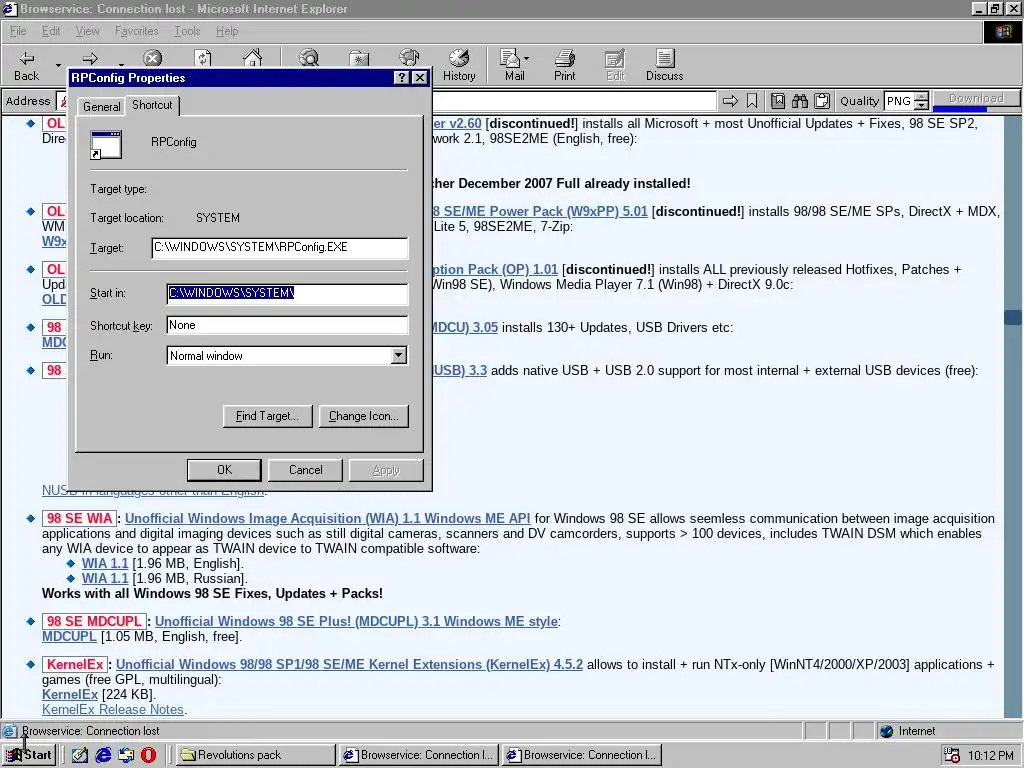Open the Unofficial Windows Image Acquisition link
Screen dimensions: 1024x768
tap(327, 519)
